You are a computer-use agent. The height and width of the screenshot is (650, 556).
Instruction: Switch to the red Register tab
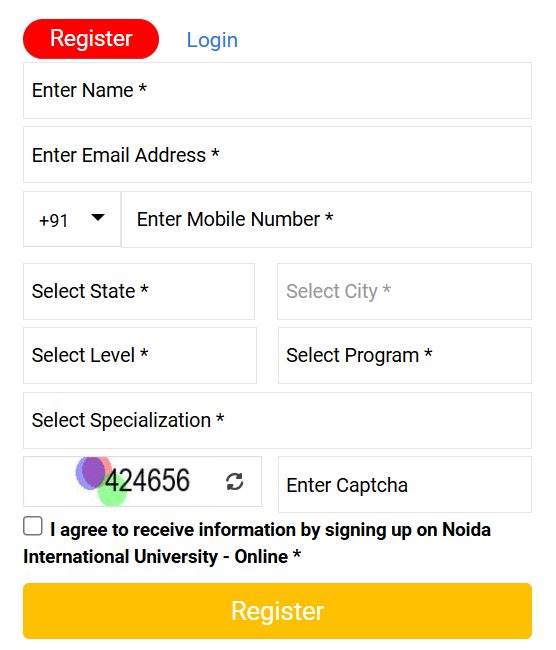click(x=91, y=39)
